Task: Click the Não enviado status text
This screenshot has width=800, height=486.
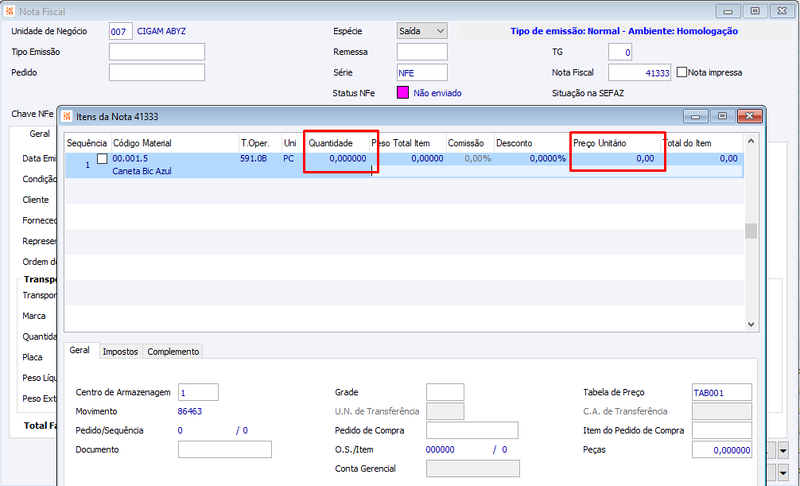Action: pyautogui.click(x=438, y=93)
